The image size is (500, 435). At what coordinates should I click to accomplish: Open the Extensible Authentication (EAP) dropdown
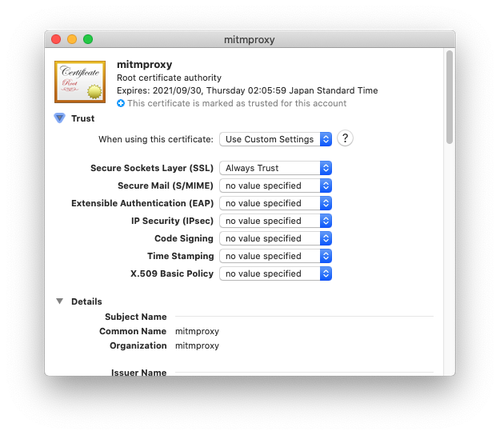(x=275, y=203)
